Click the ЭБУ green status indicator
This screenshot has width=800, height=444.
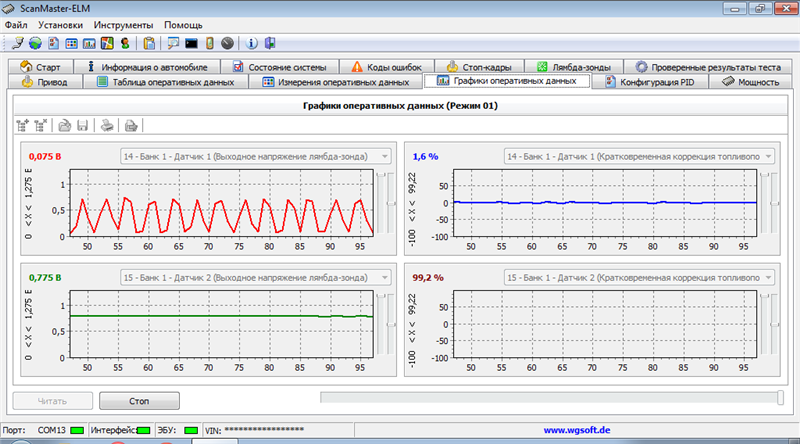click(x=191, y=430)
